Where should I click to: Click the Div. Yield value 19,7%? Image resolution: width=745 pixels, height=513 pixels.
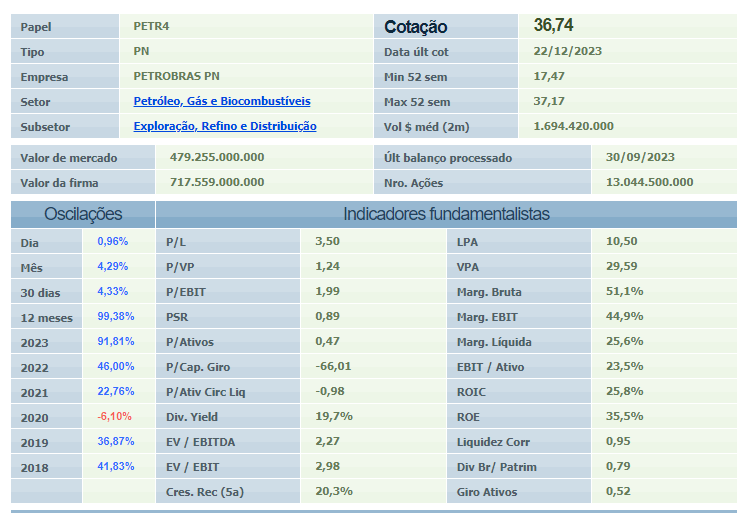pos(334,417)
